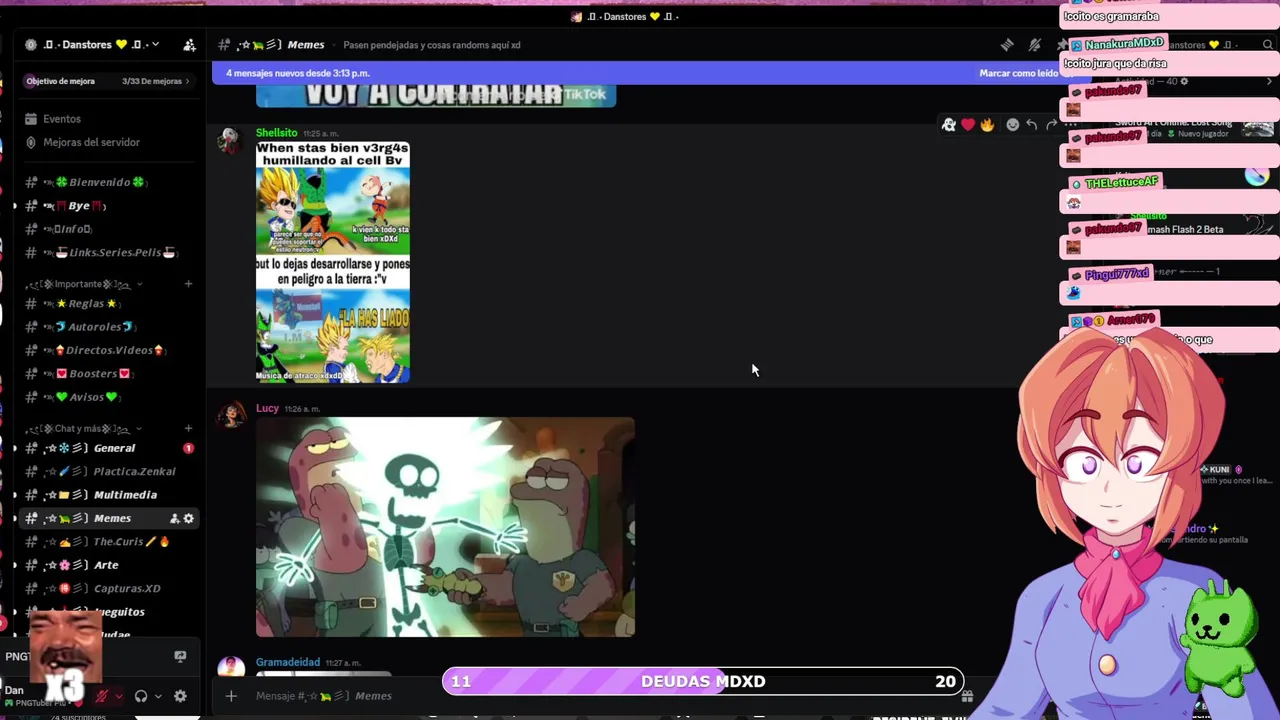This screenshot has height=720, width=1280.
Task: Click plus icon next to Importante category
Action: tap(188, 284)
